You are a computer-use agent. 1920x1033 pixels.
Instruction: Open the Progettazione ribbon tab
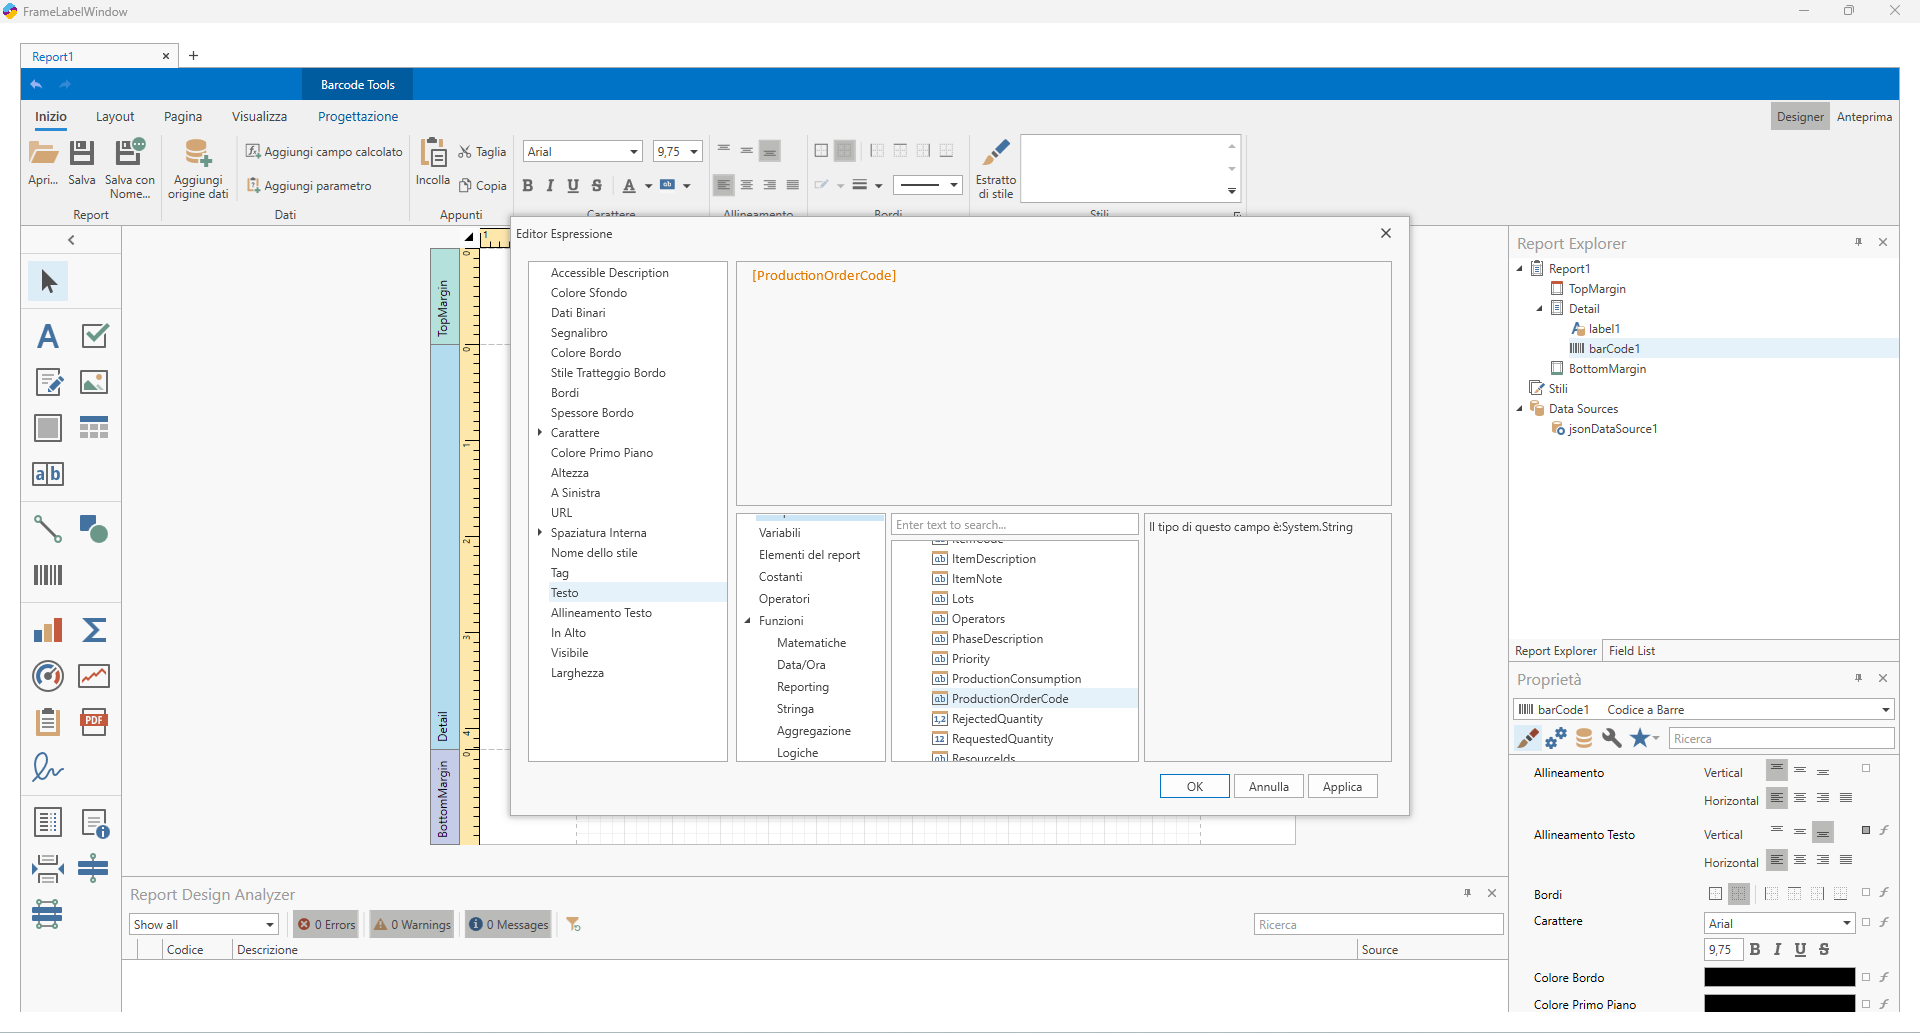358,117
